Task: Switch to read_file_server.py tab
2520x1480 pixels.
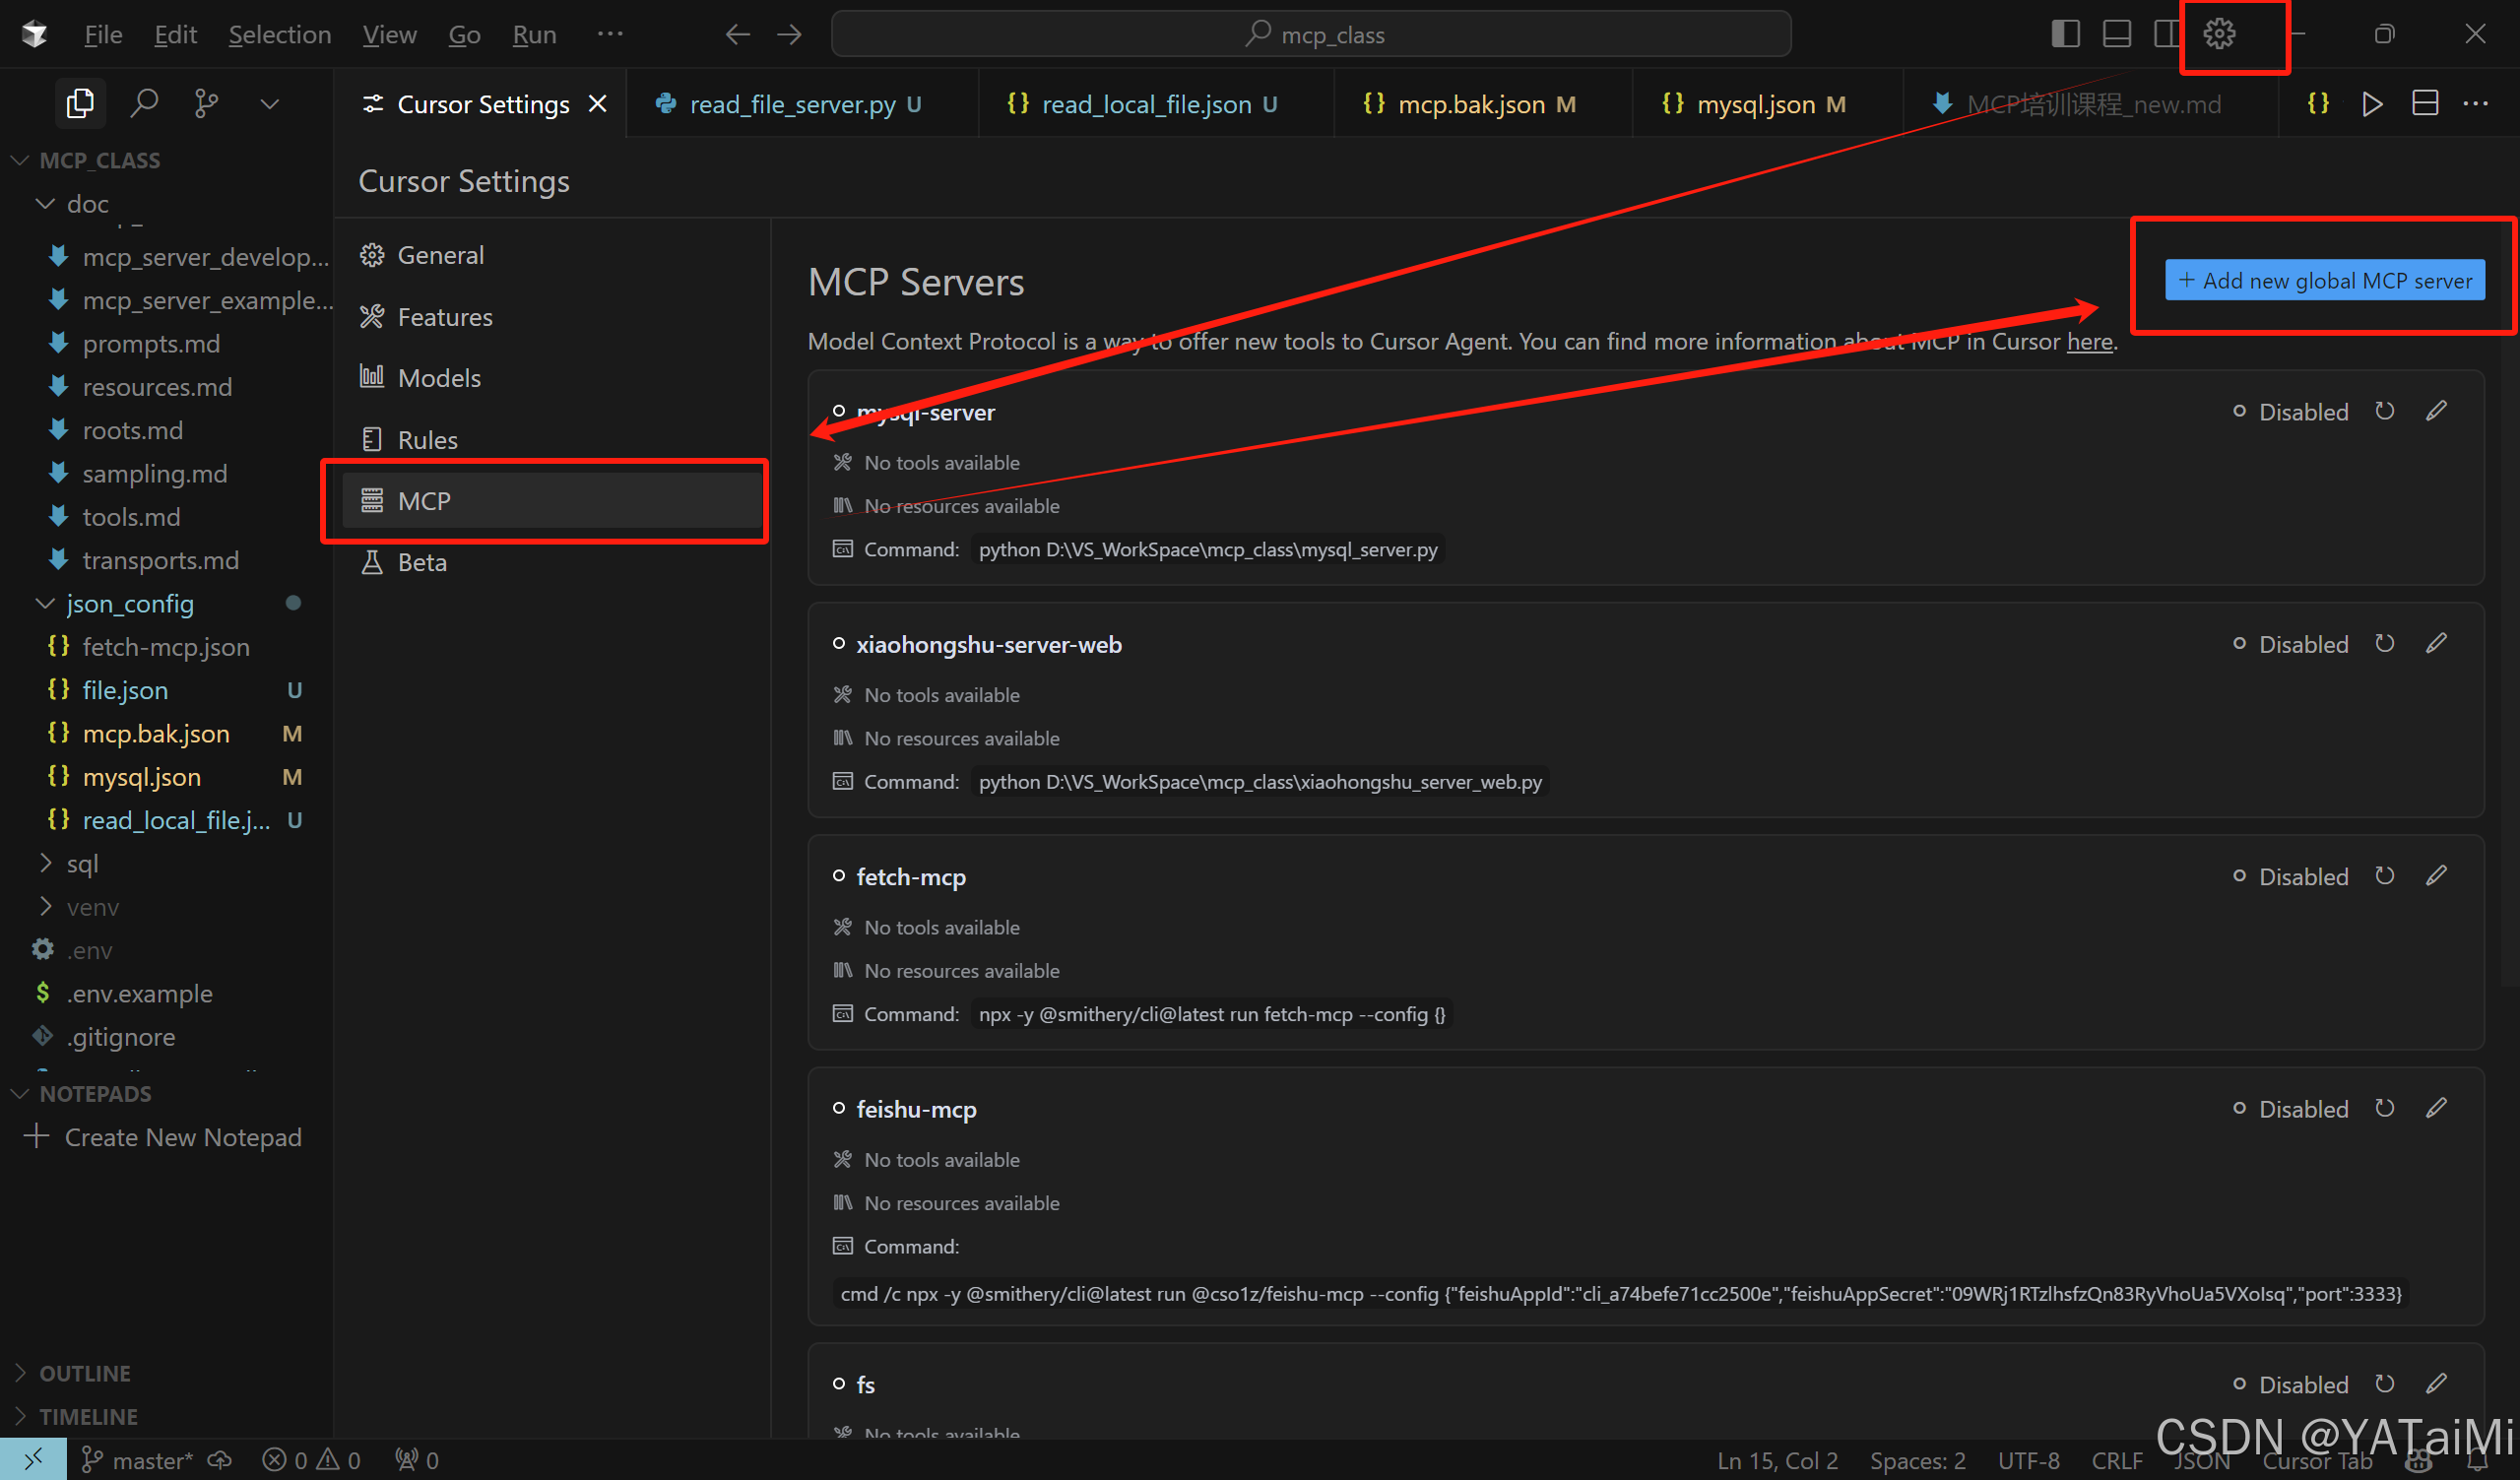Action: 792,104
